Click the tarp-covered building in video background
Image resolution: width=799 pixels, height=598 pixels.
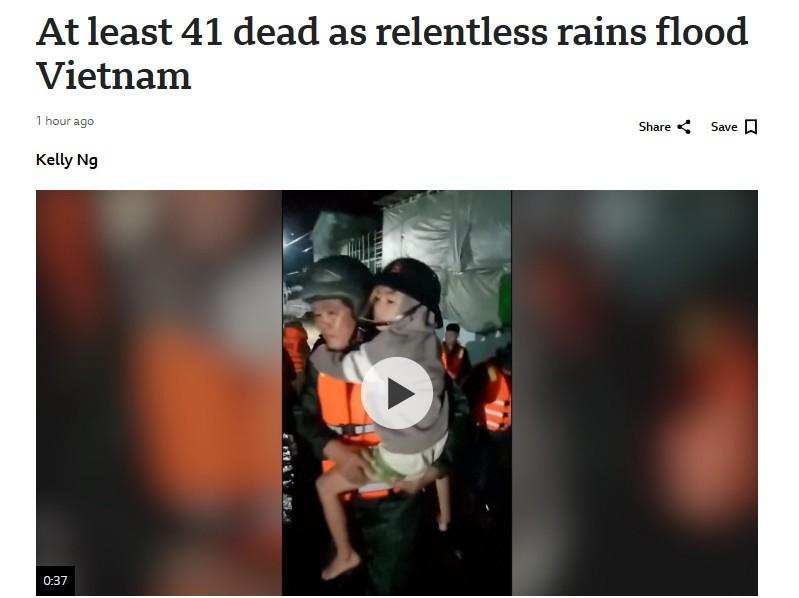[446, 255]
